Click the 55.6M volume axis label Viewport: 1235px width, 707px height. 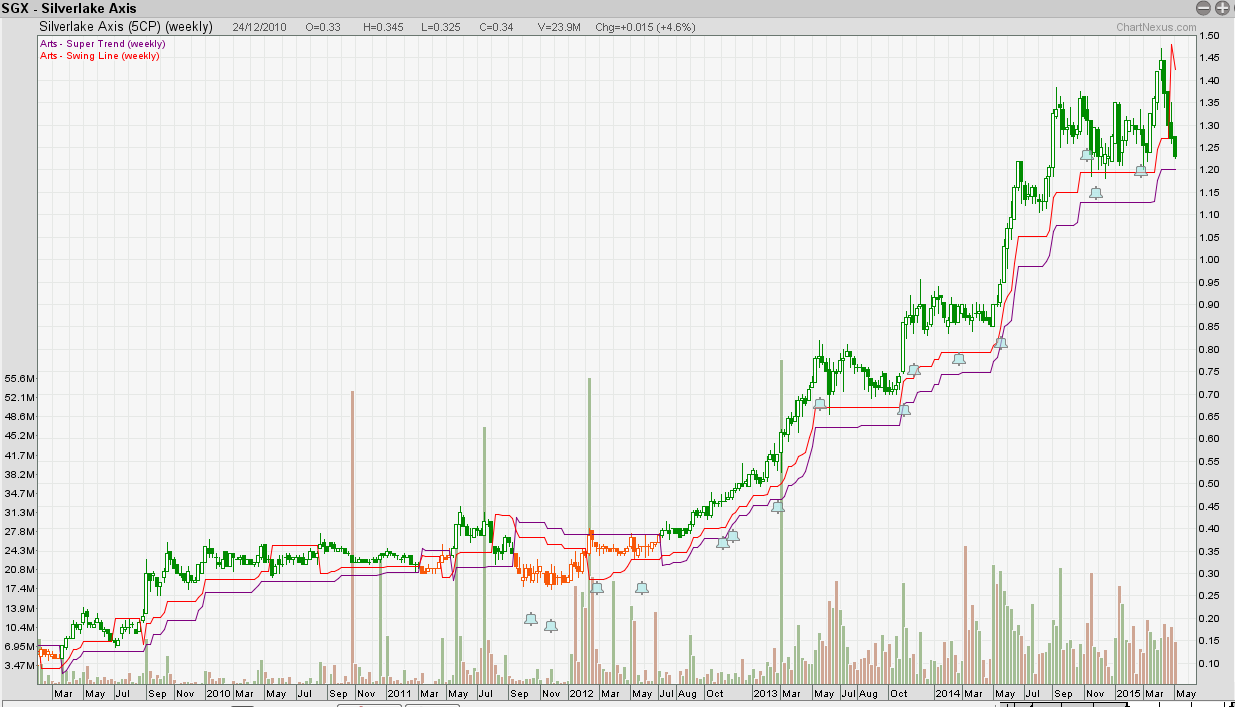pyautogui.click(x=20, y=379)
